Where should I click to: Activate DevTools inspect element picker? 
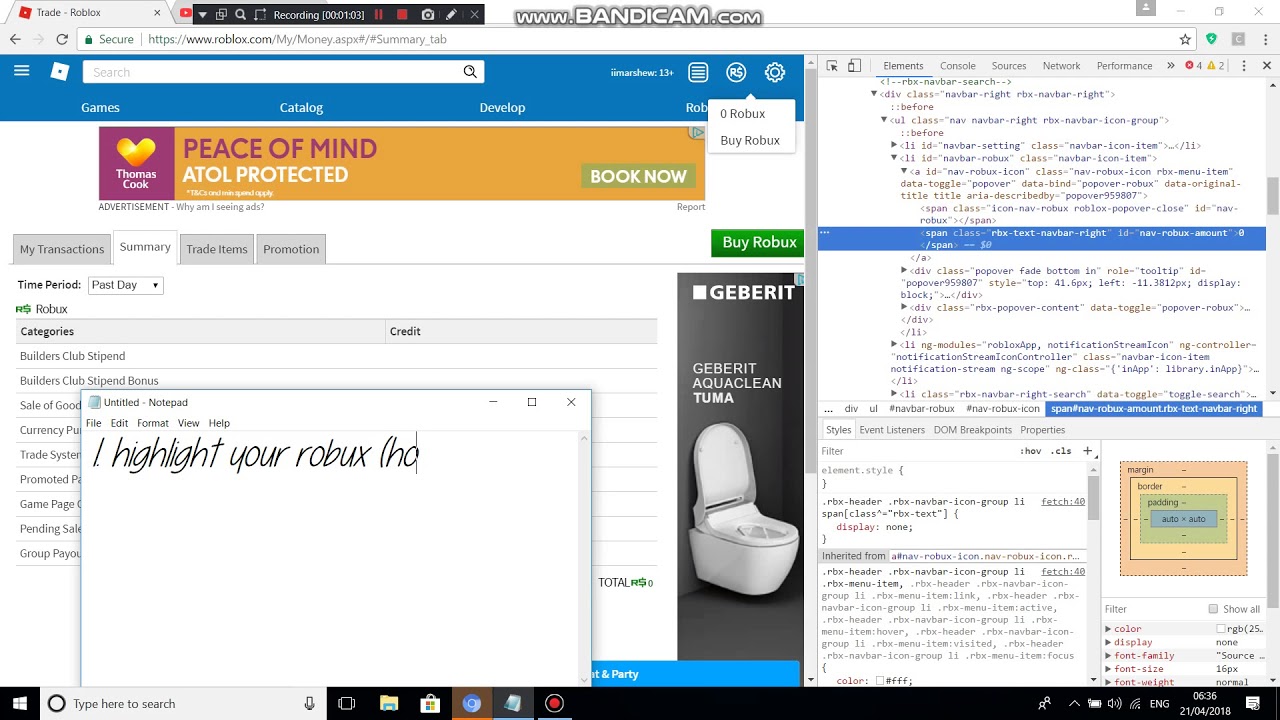pyautogui.click(x=832, y=65)
